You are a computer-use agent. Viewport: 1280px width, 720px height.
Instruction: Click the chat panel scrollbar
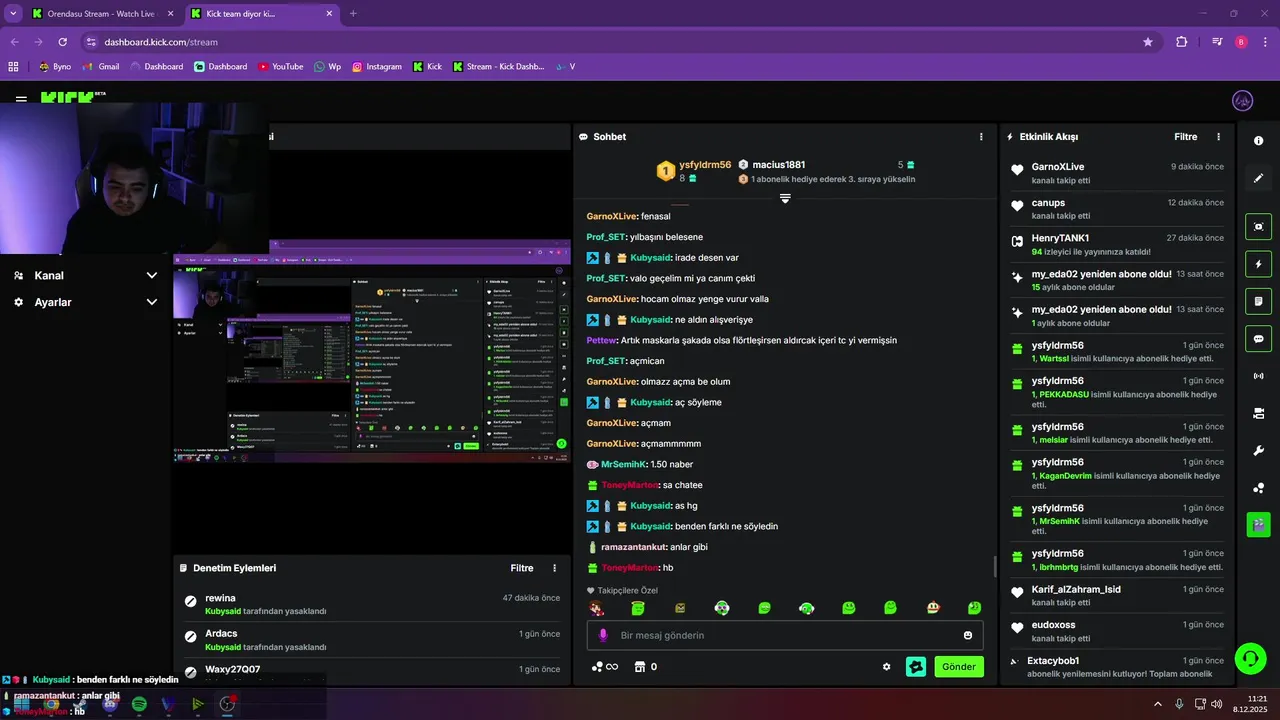coord(994,566)
